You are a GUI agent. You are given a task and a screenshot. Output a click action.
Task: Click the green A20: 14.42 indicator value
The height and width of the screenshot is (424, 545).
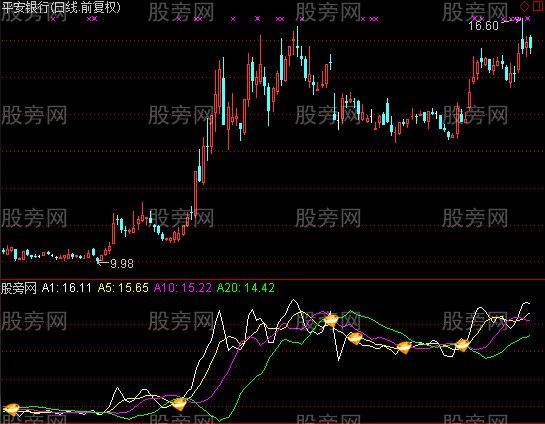tap(246, 288)
